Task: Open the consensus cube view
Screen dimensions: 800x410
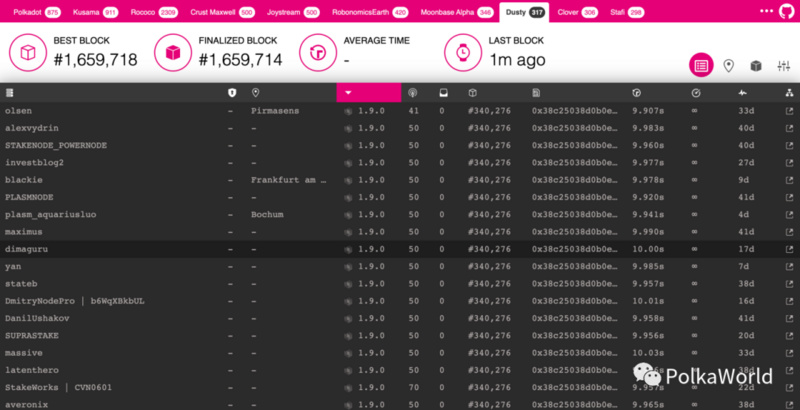Action: coord(756,65)
